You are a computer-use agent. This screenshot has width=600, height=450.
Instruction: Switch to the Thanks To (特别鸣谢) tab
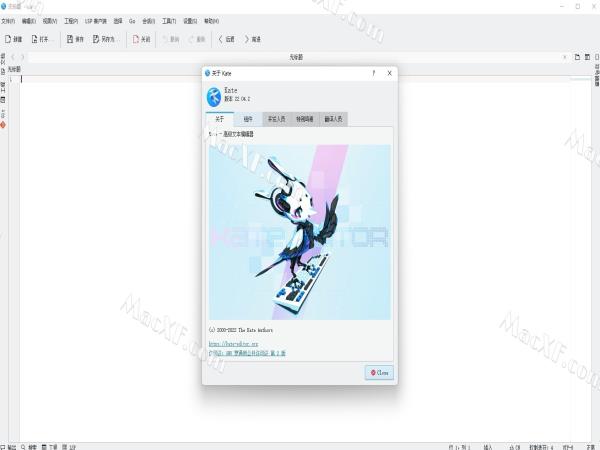(305, 119)
